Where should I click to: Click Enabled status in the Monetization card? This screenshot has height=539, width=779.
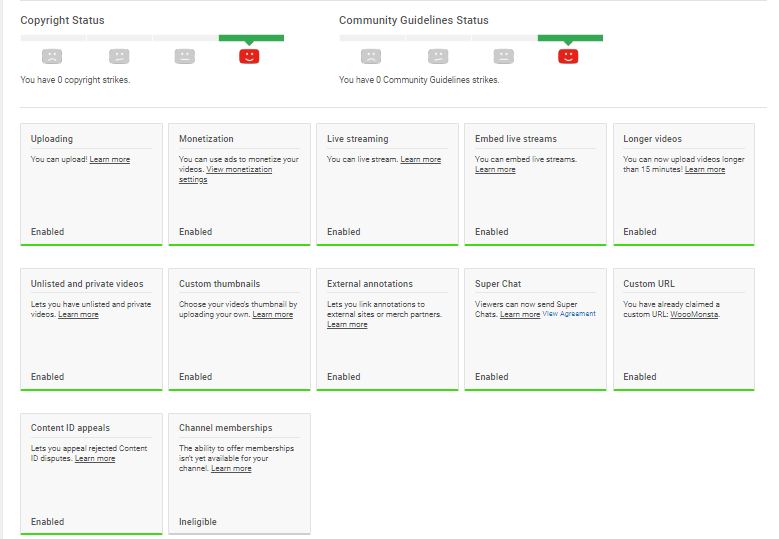tap(195, 231)
